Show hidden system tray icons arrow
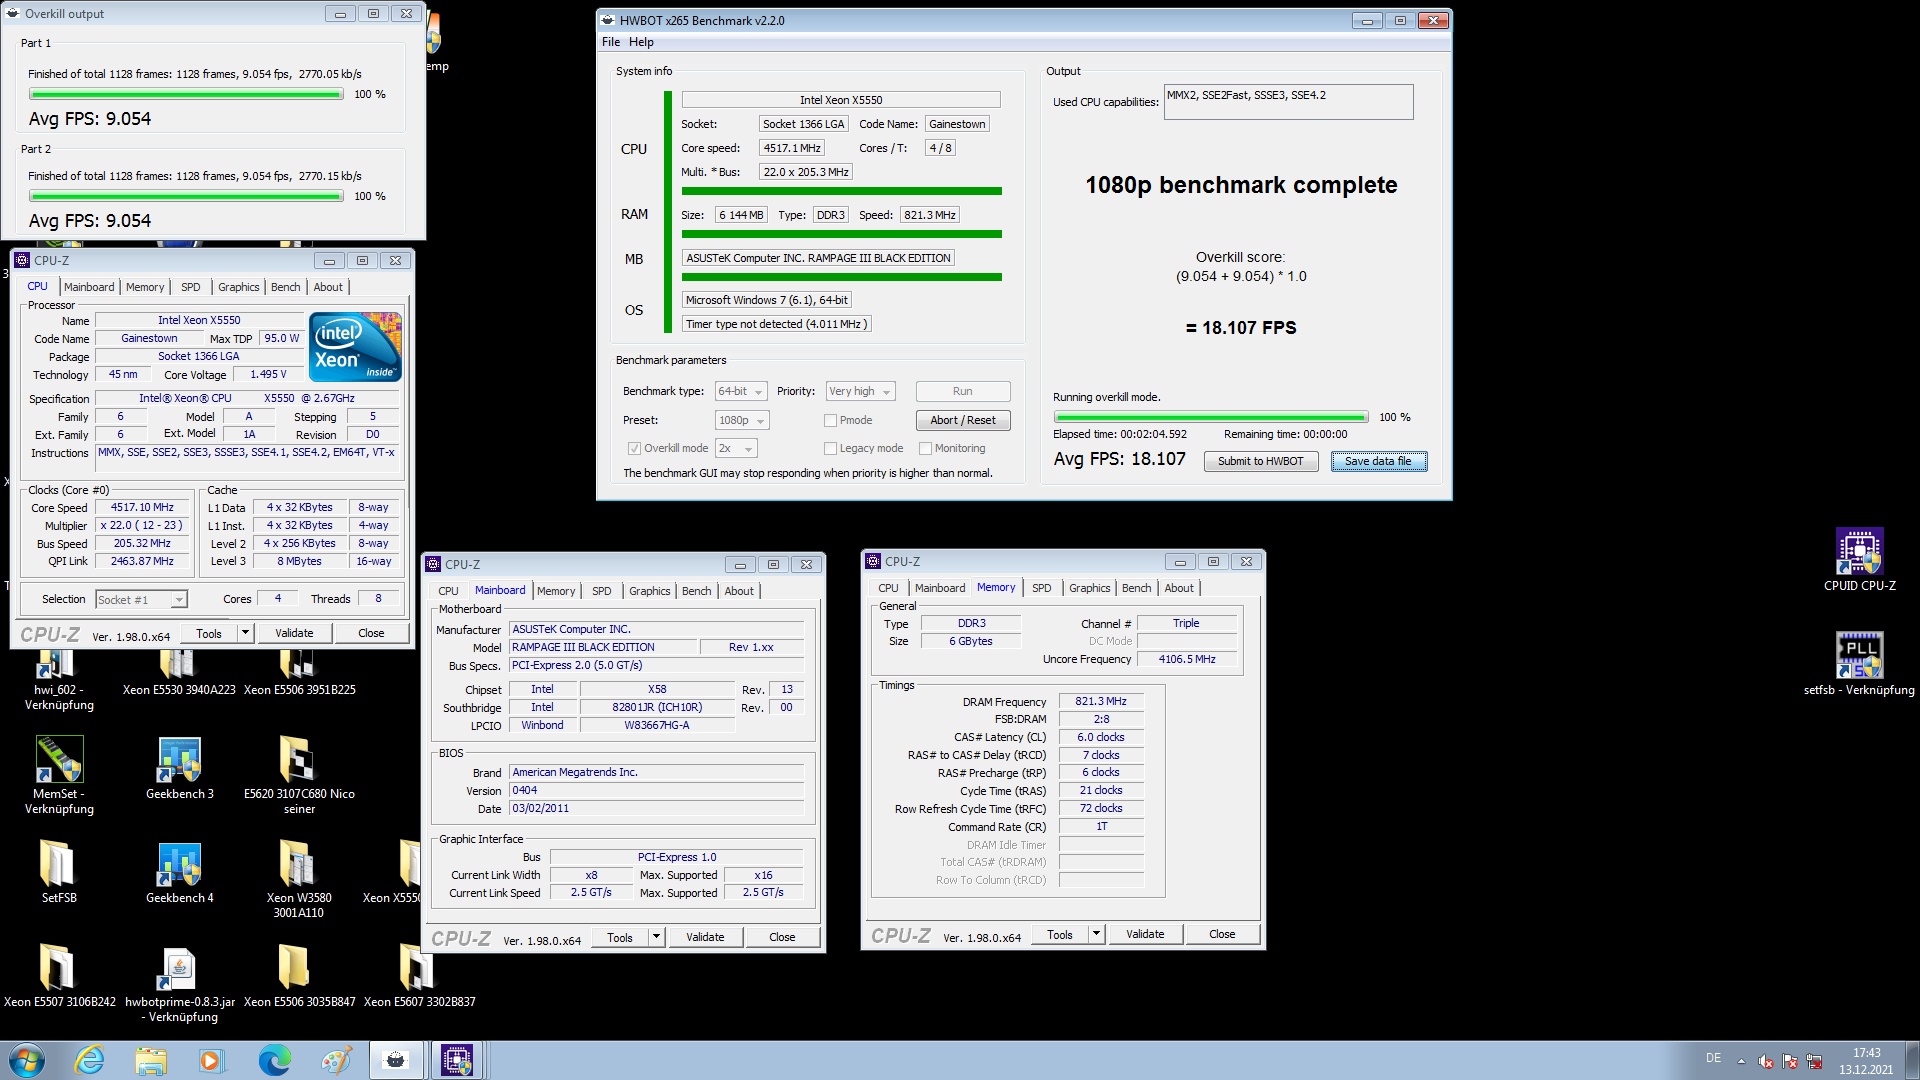Image resolution: width=1920 pixels, height=1080 pixels. pyautogui.click(x=1741, y=1061)
